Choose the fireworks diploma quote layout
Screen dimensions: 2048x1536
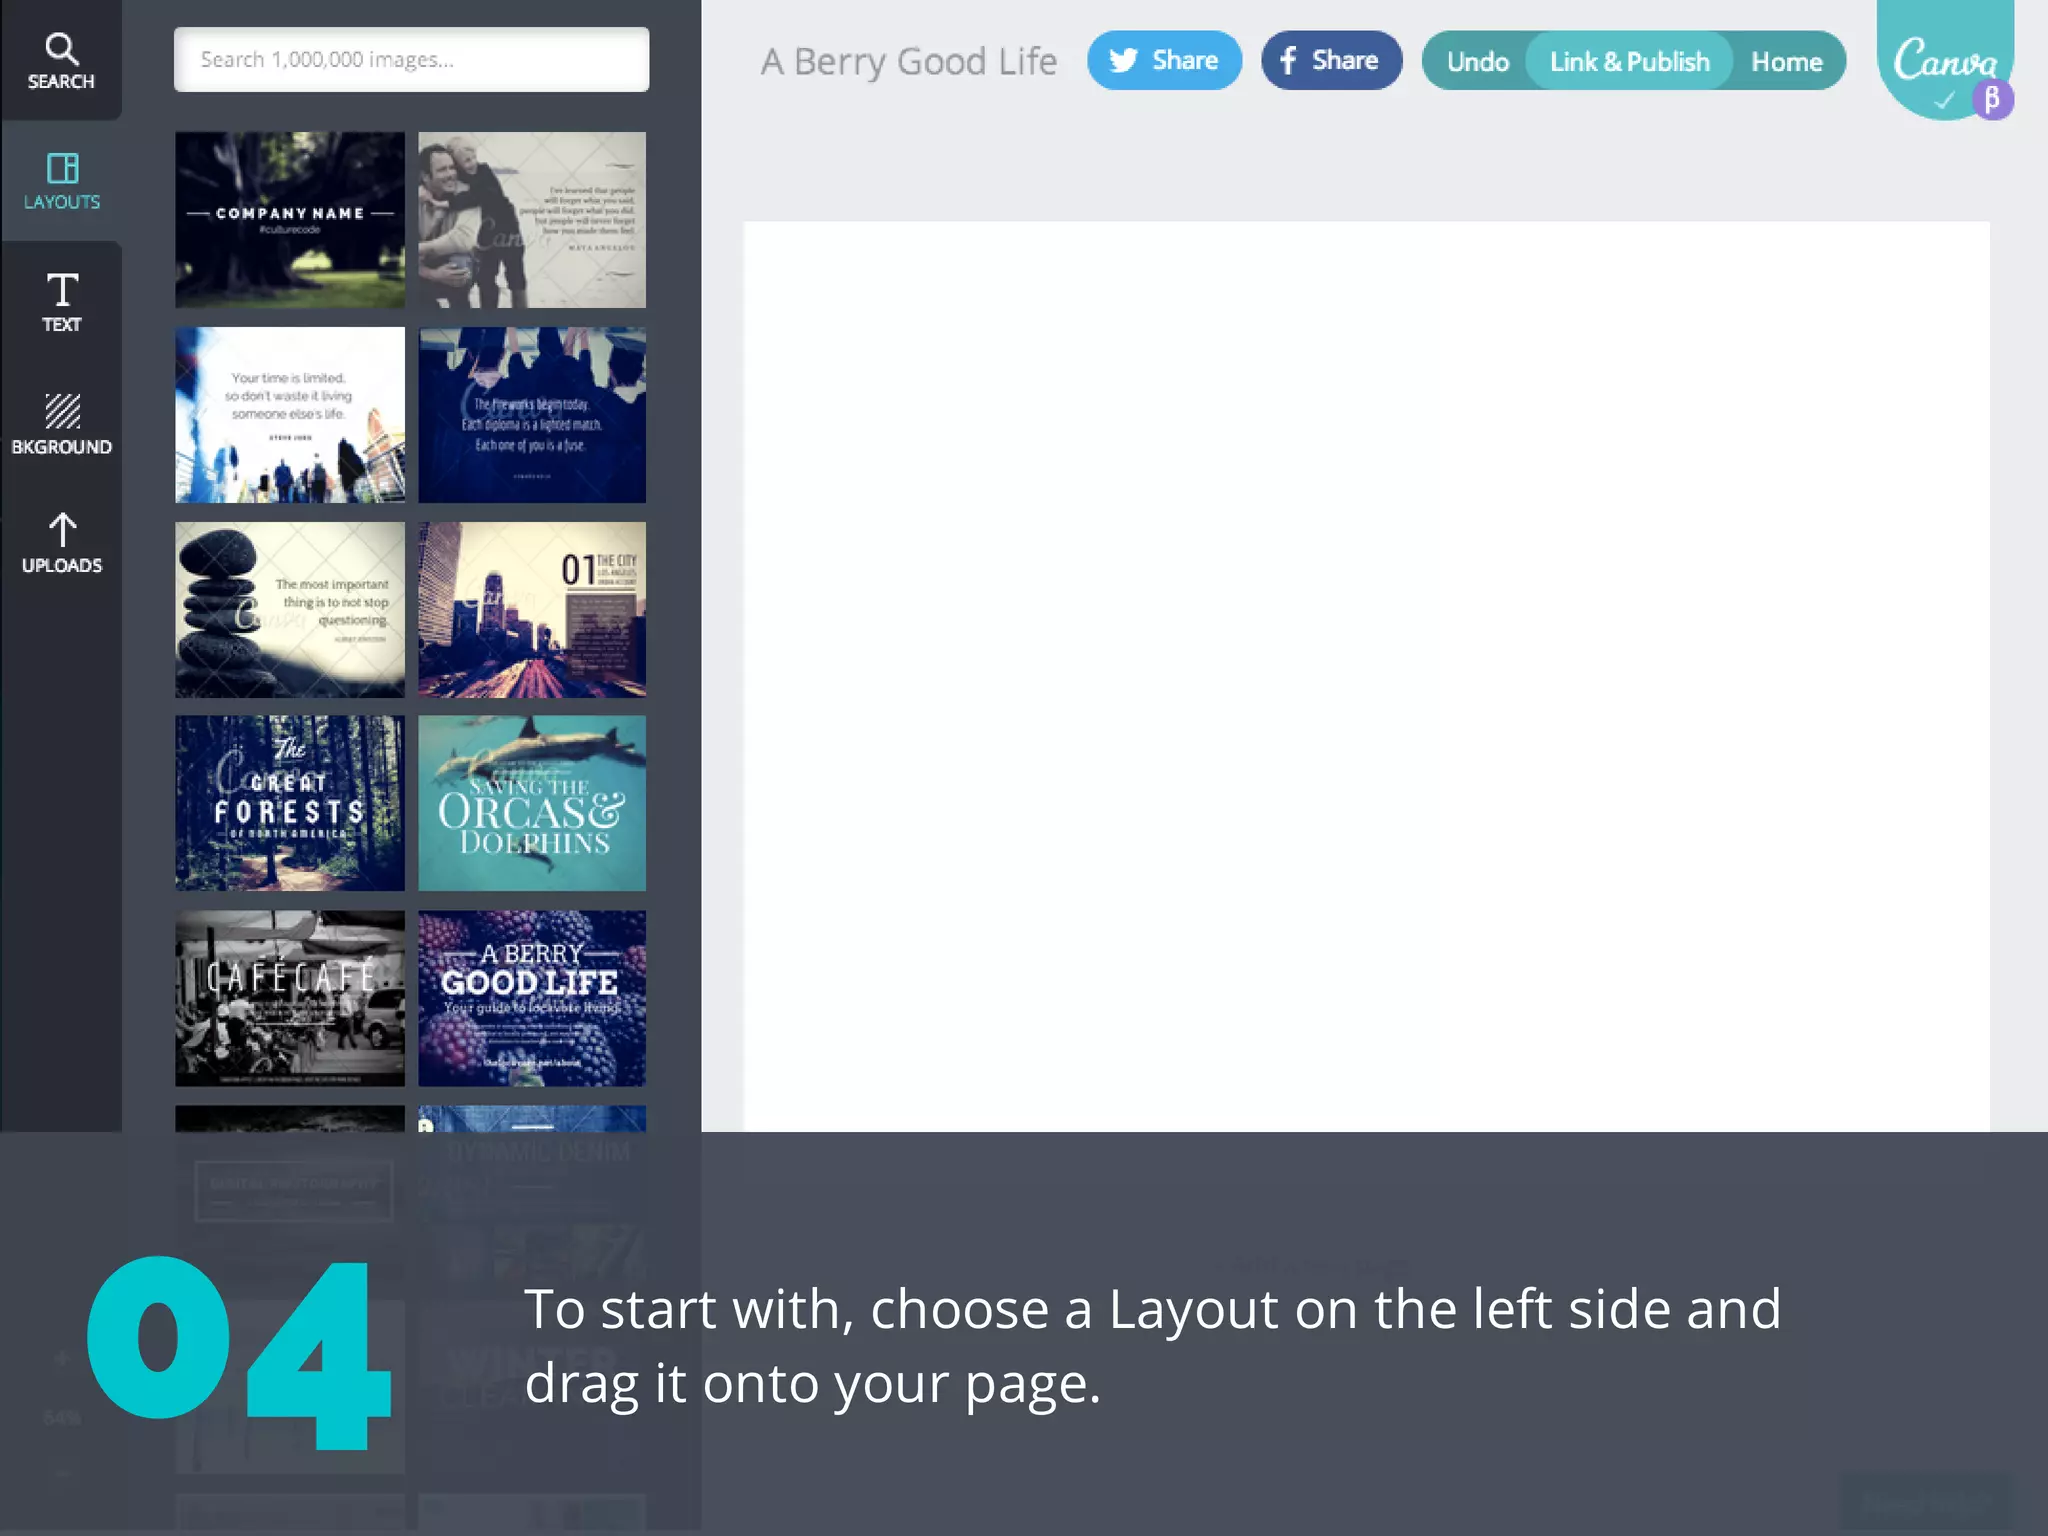[532, 414]
